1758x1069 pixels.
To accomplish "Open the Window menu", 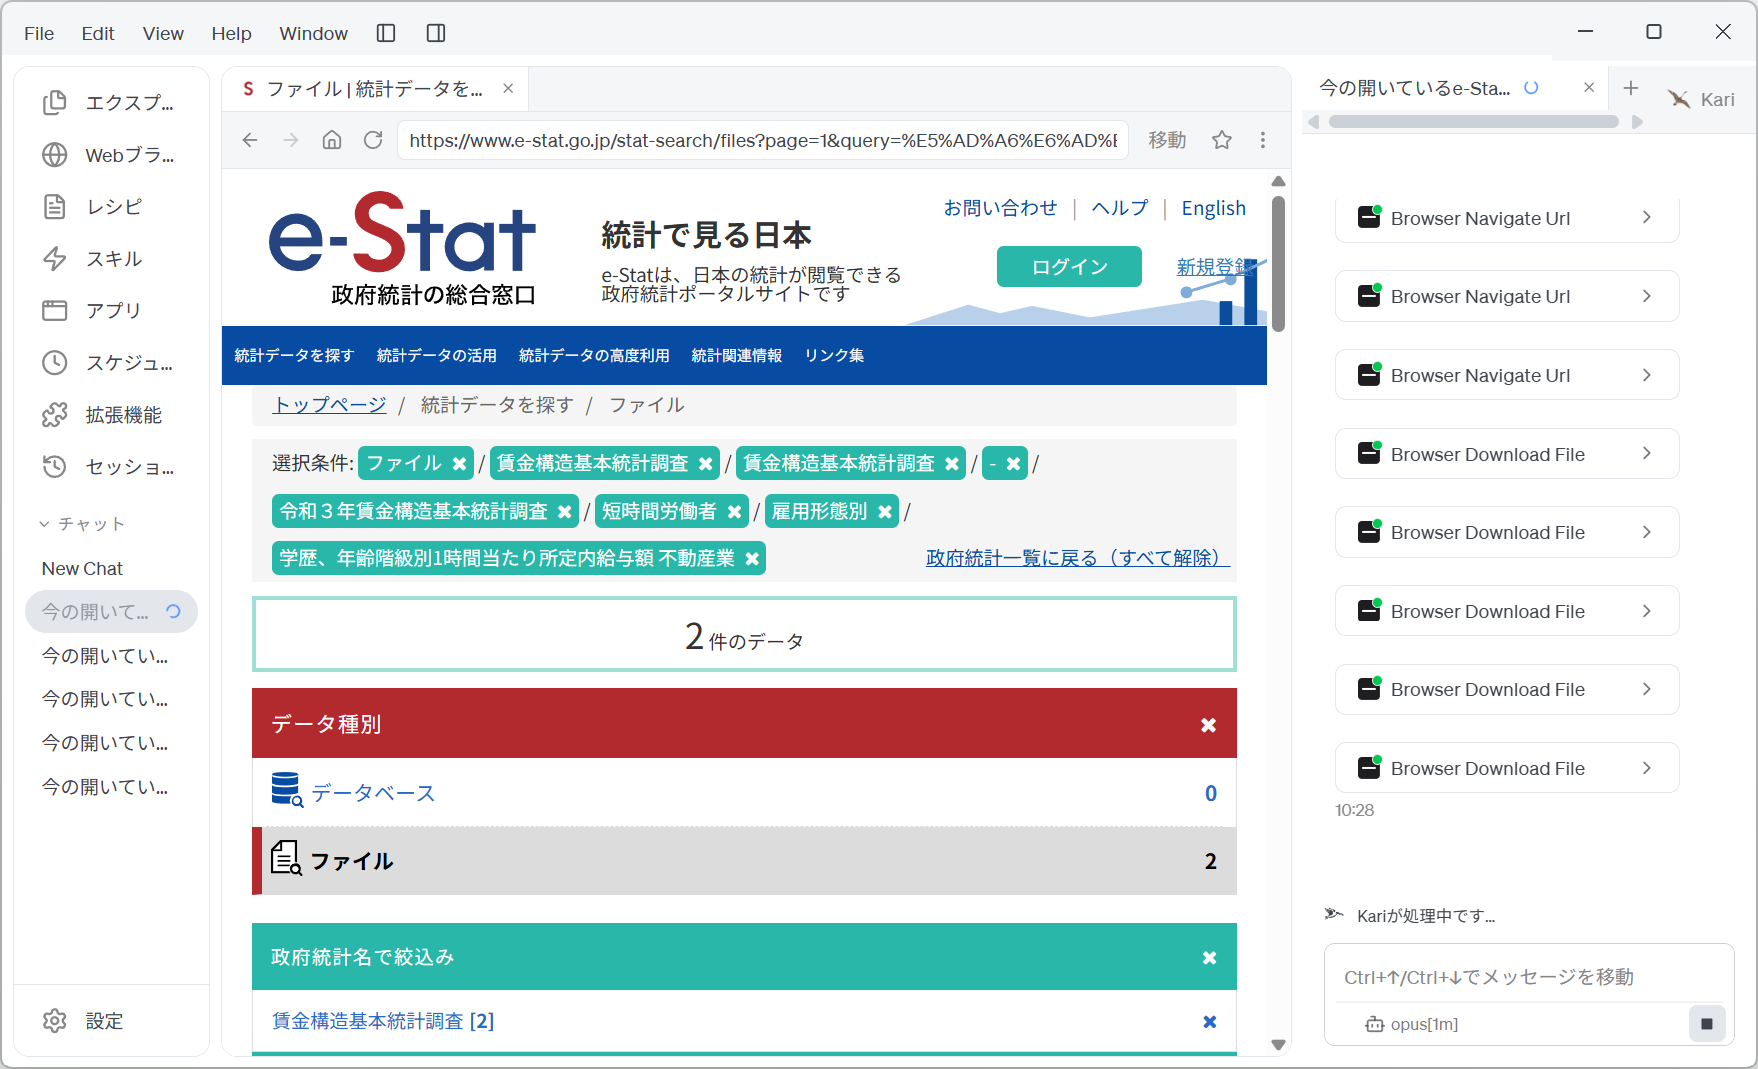I will (313, 33).
